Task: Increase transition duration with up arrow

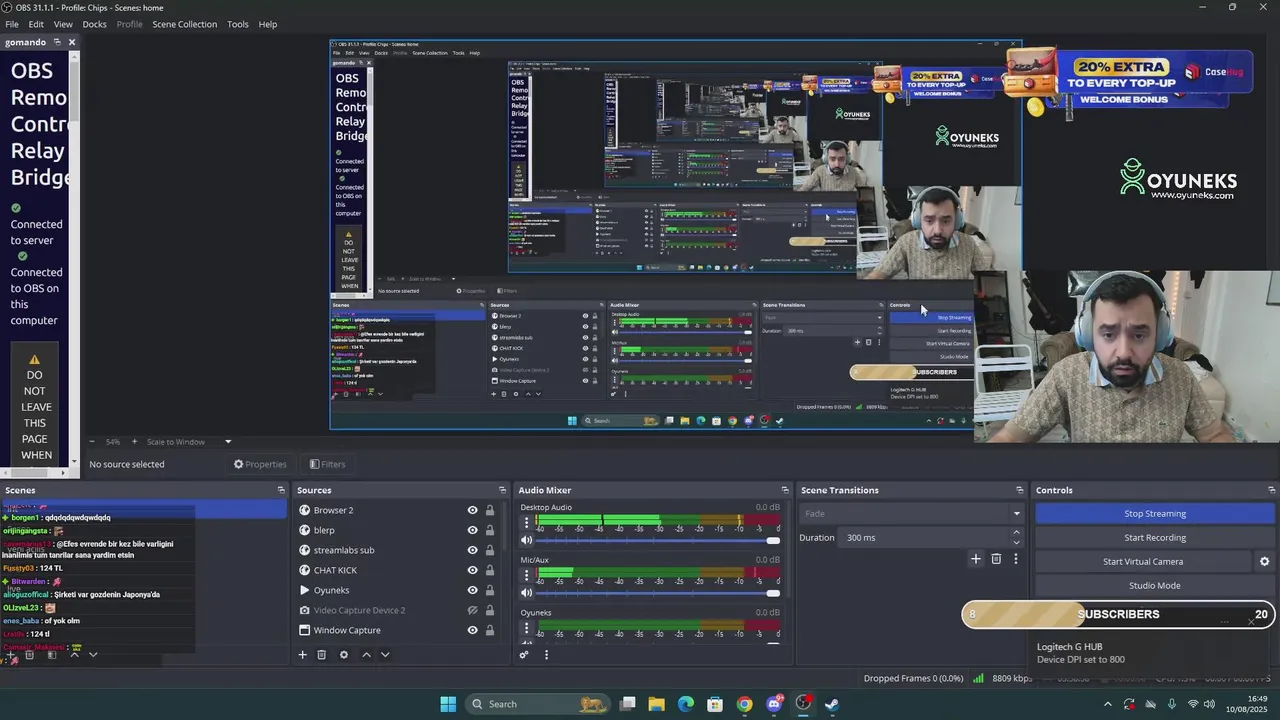Action: [1016, 533]
